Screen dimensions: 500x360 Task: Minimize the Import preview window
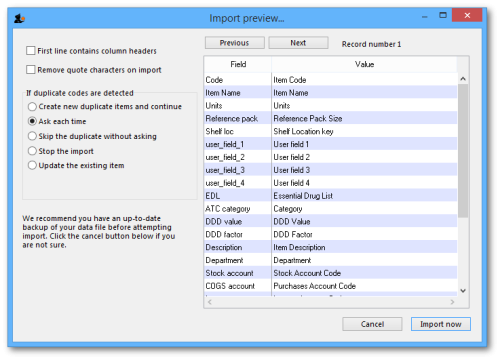coord(424,16)
